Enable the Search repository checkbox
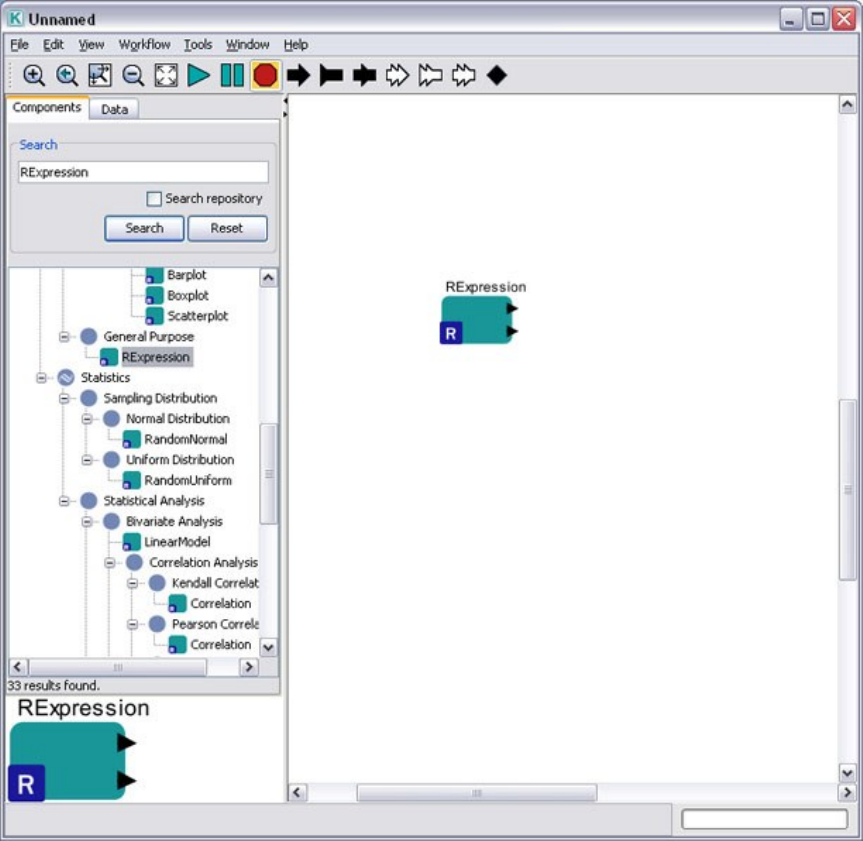Viewport: 863px width, 841px height. tap(154, 199)
